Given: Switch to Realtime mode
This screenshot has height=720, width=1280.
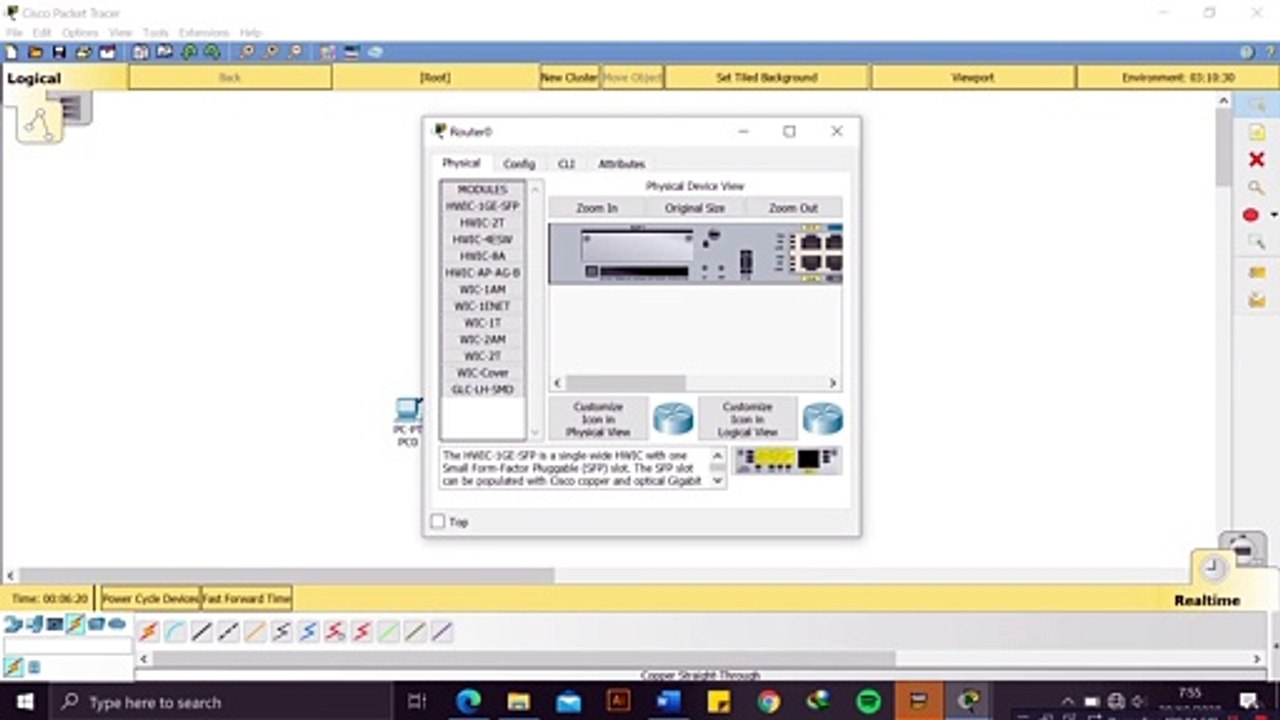Looking at the screenshot, I should tap(1207, 600).
